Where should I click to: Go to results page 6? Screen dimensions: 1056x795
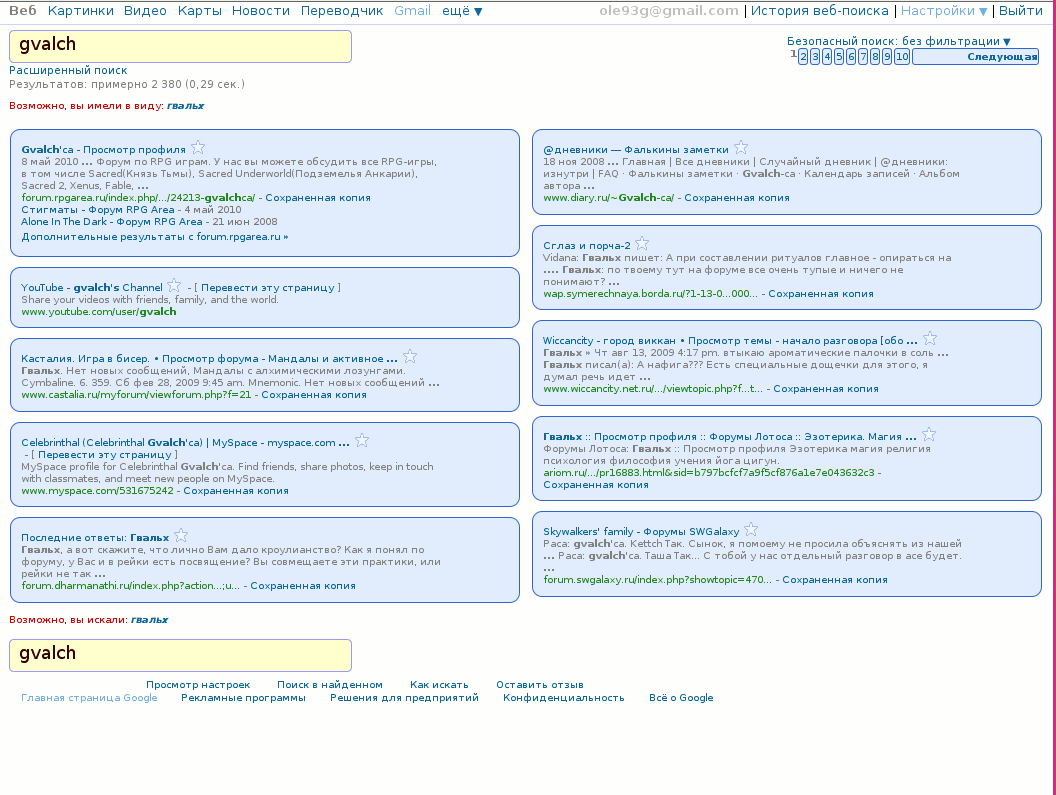851,57
